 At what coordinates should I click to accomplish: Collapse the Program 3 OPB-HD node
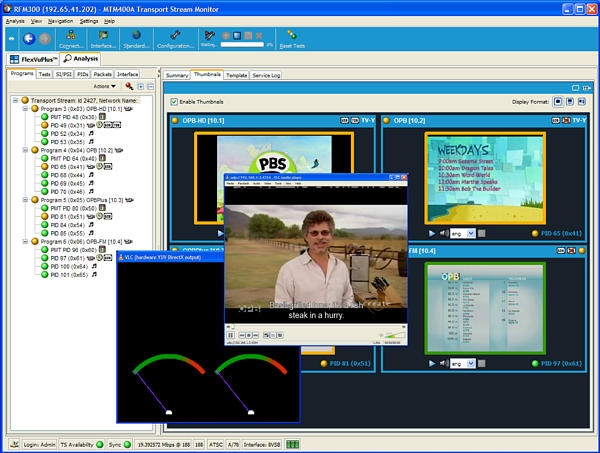[25, 109]
